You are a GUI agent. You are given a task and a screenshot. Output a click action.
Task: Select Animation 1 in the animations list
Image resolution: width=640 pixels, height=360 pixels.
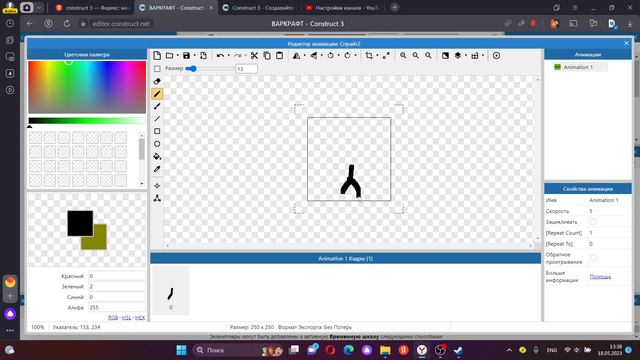[x=580, y=67]
